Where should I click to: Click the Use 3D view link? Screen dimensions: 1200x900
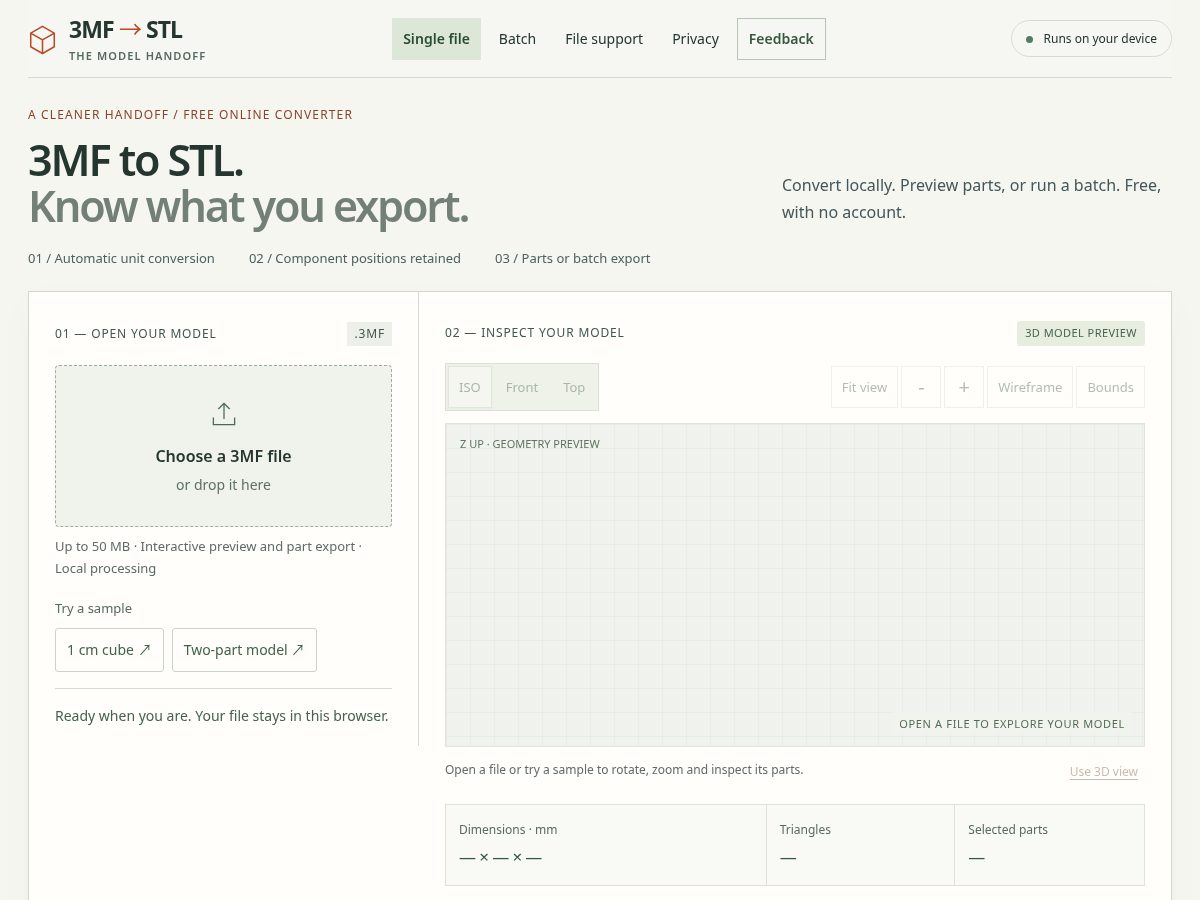tap(1104, 771)
